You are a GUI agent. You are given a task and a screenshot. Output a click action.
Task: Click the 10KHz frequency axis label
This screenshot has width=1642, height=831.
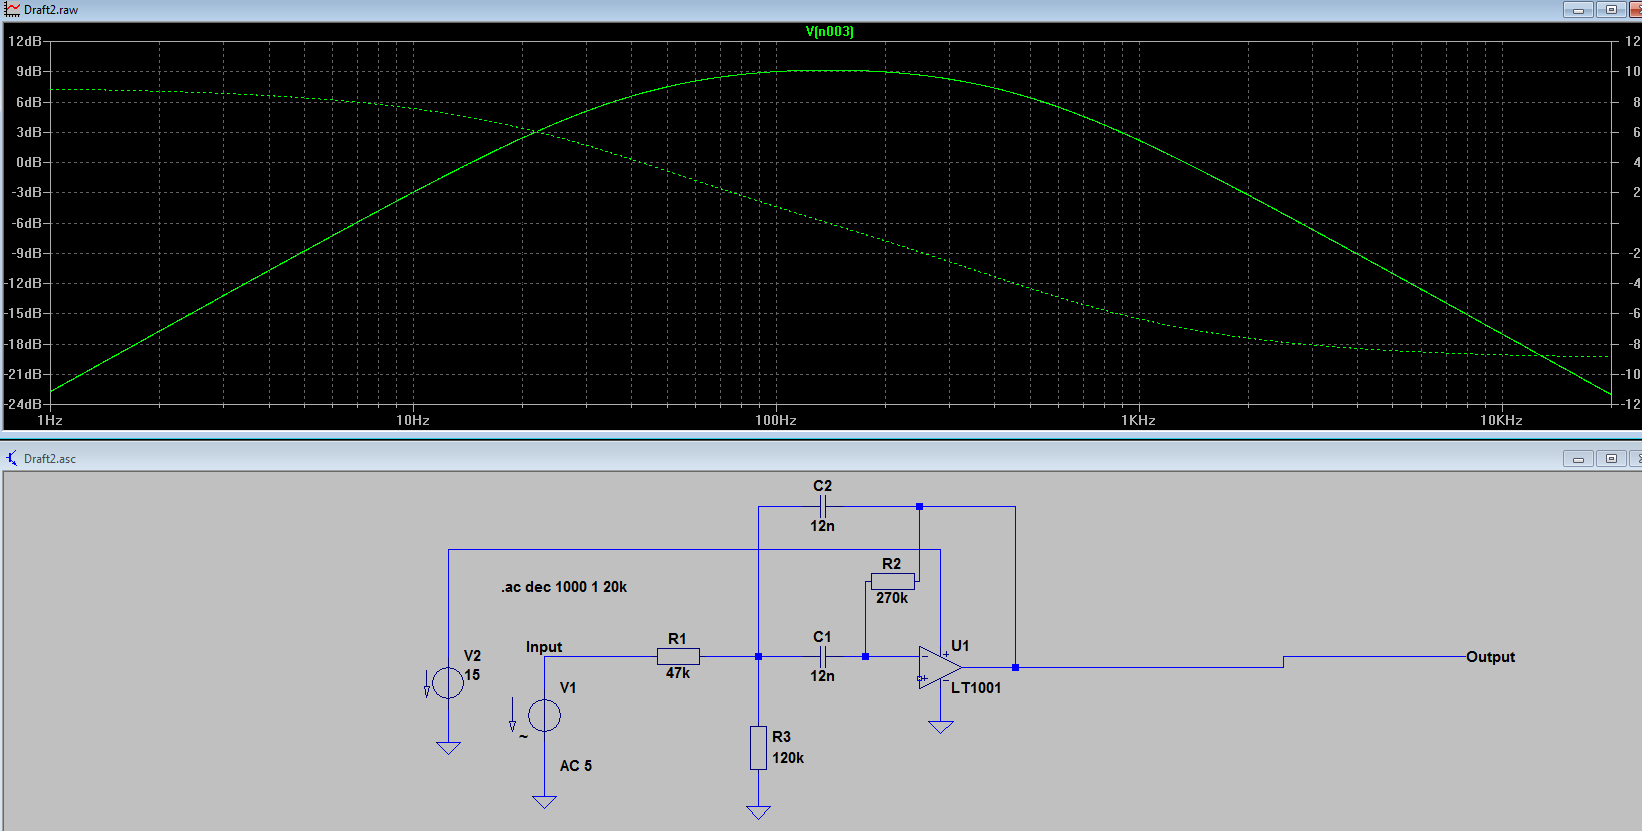[1501, 420]
